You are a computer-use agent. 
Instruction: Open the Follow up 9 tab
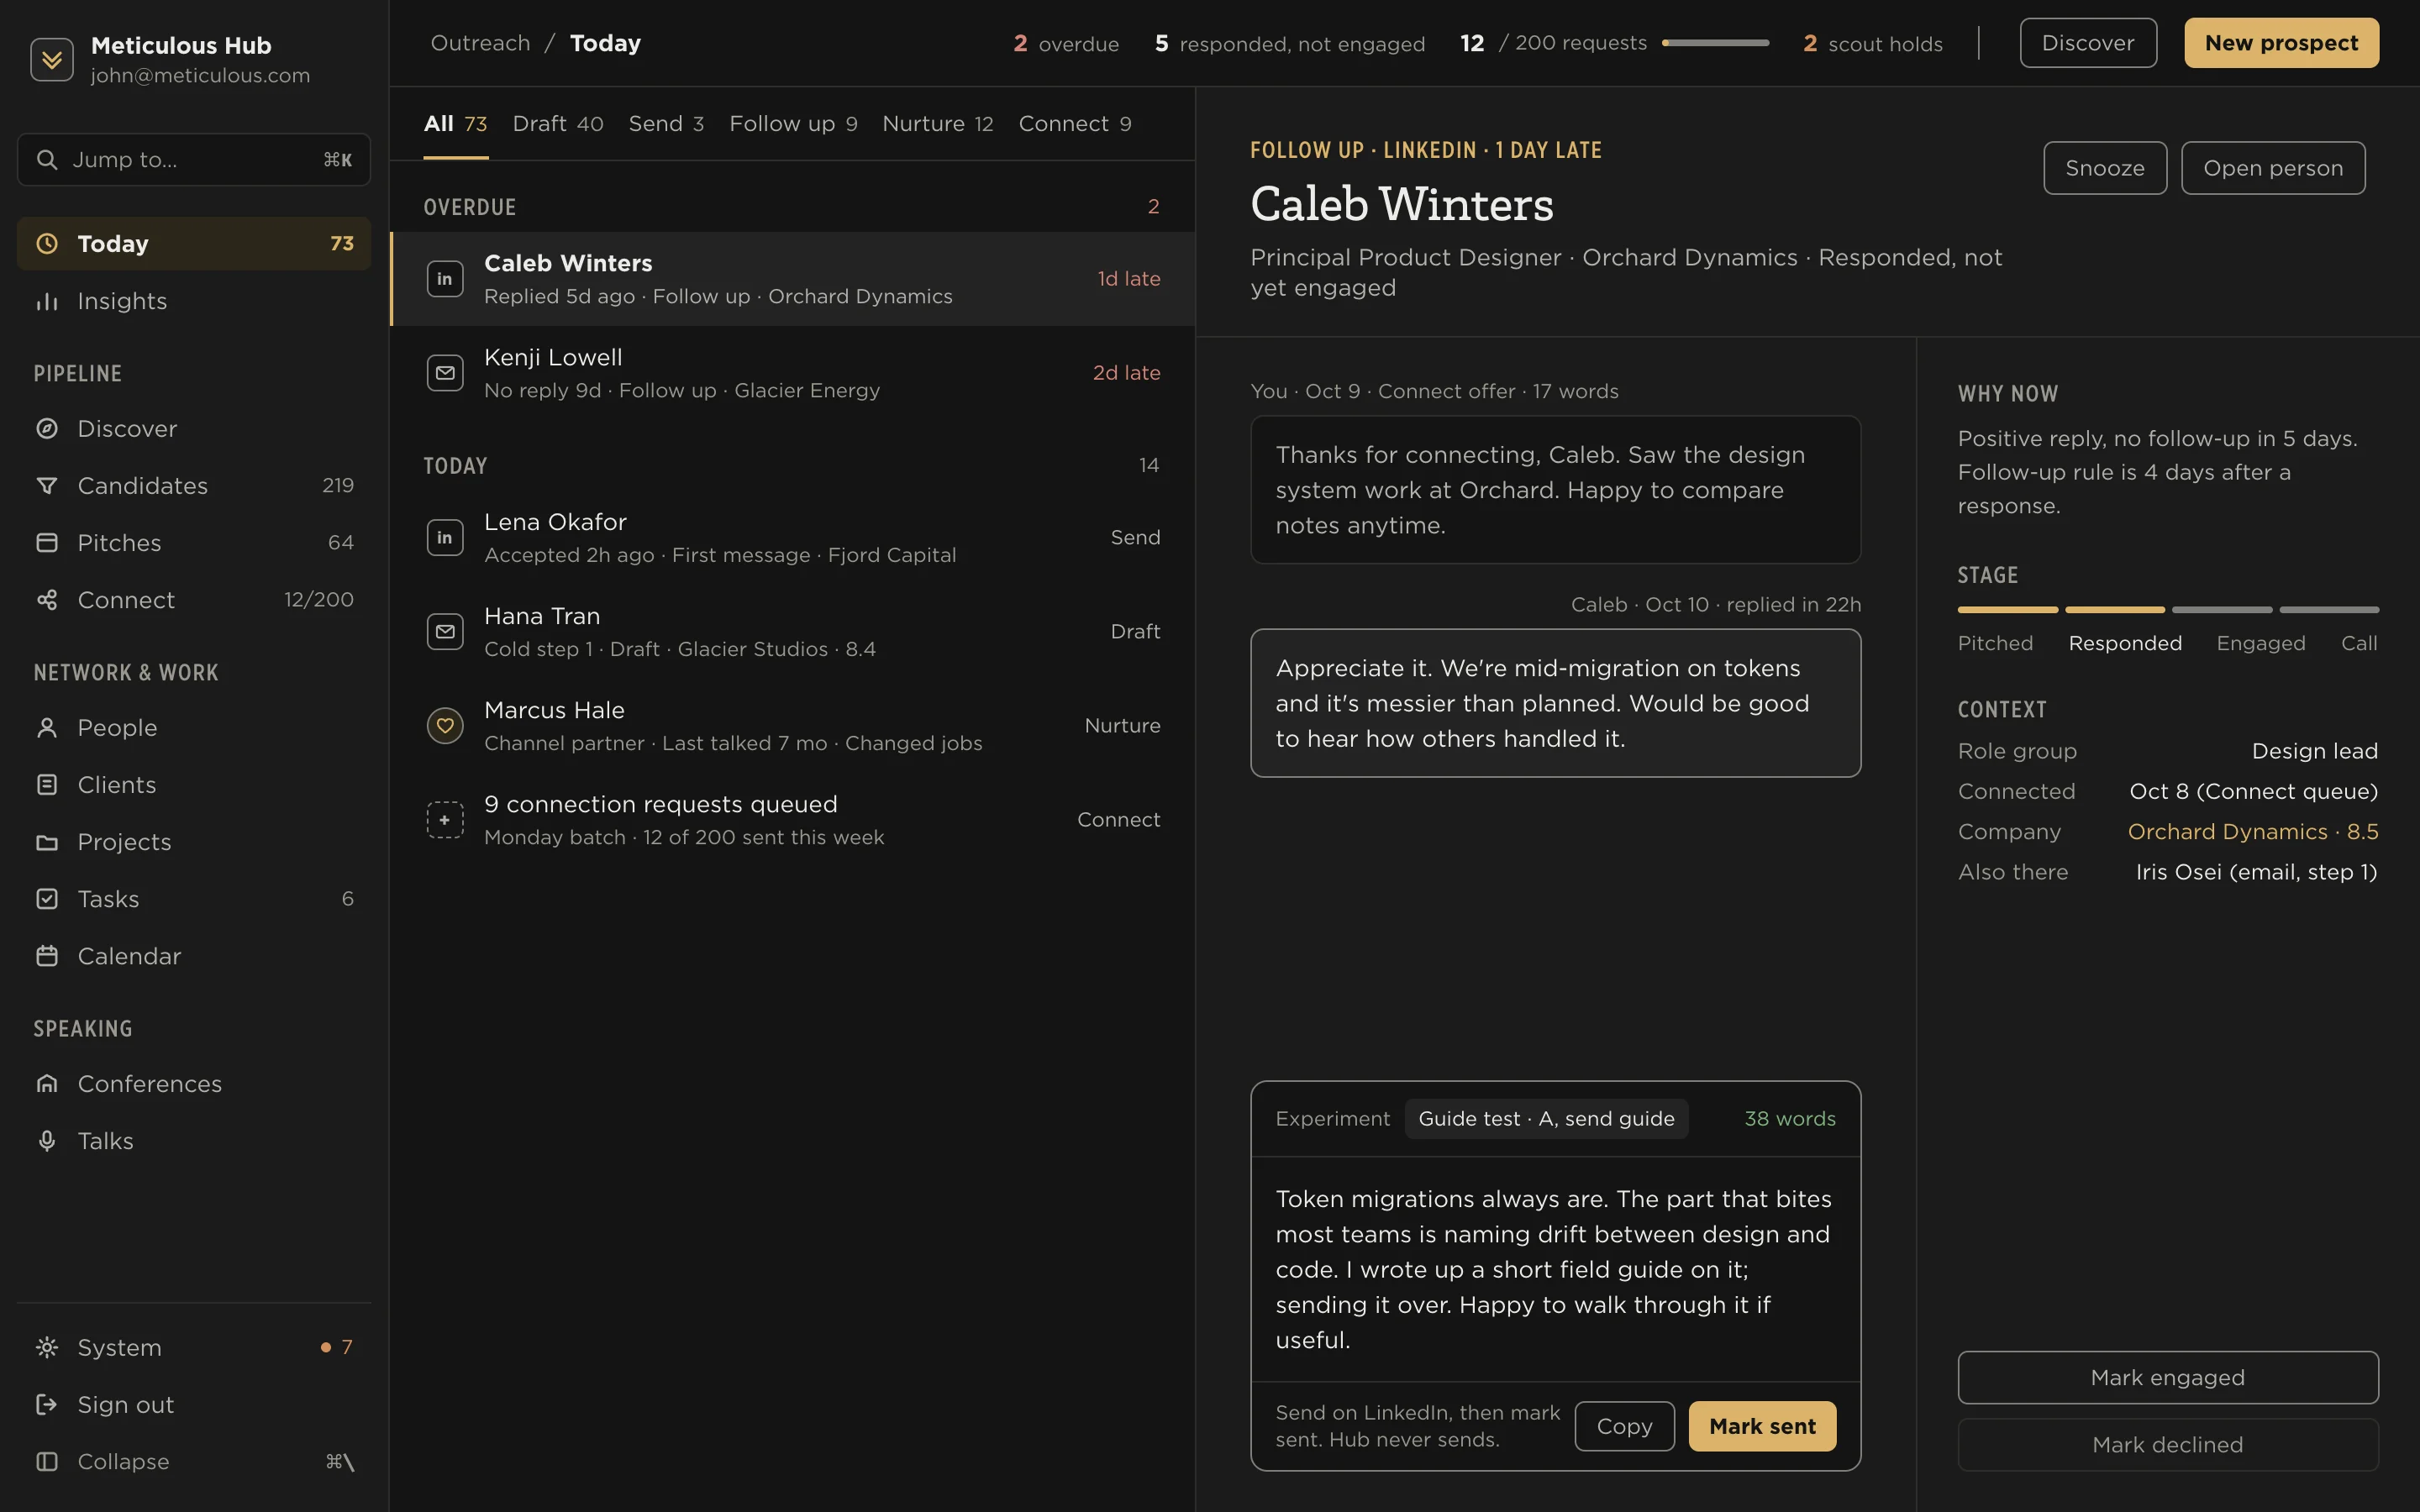click(x=793, y=123)
